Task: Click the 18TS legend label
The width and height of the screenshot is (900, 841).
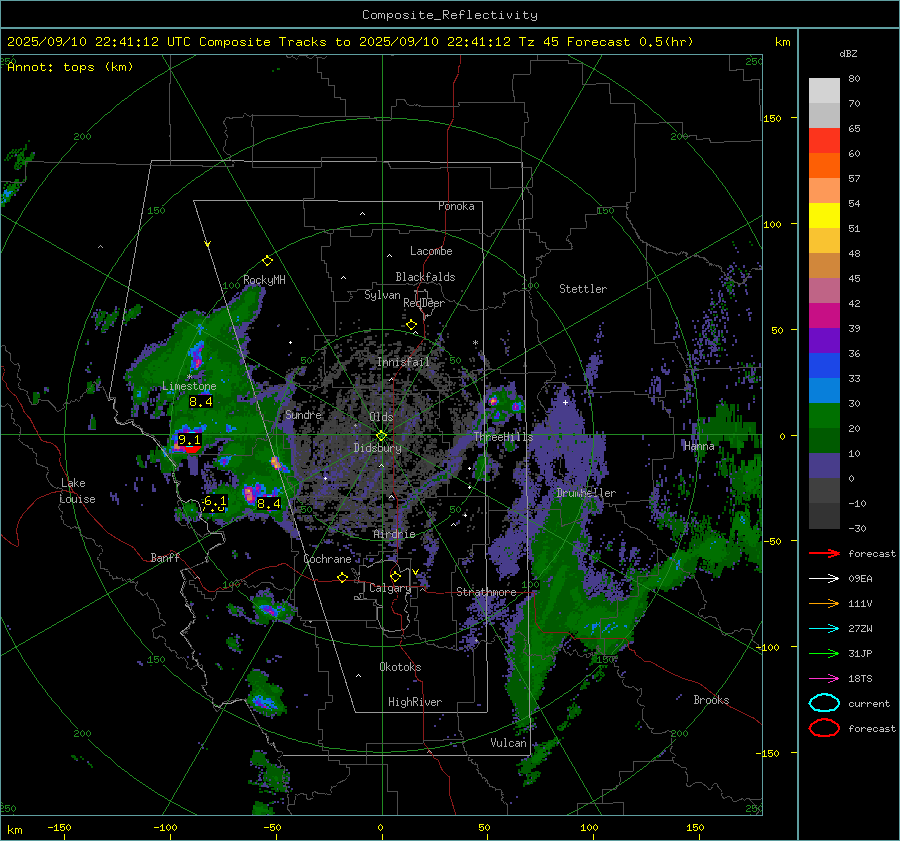Action: [860, 679]
